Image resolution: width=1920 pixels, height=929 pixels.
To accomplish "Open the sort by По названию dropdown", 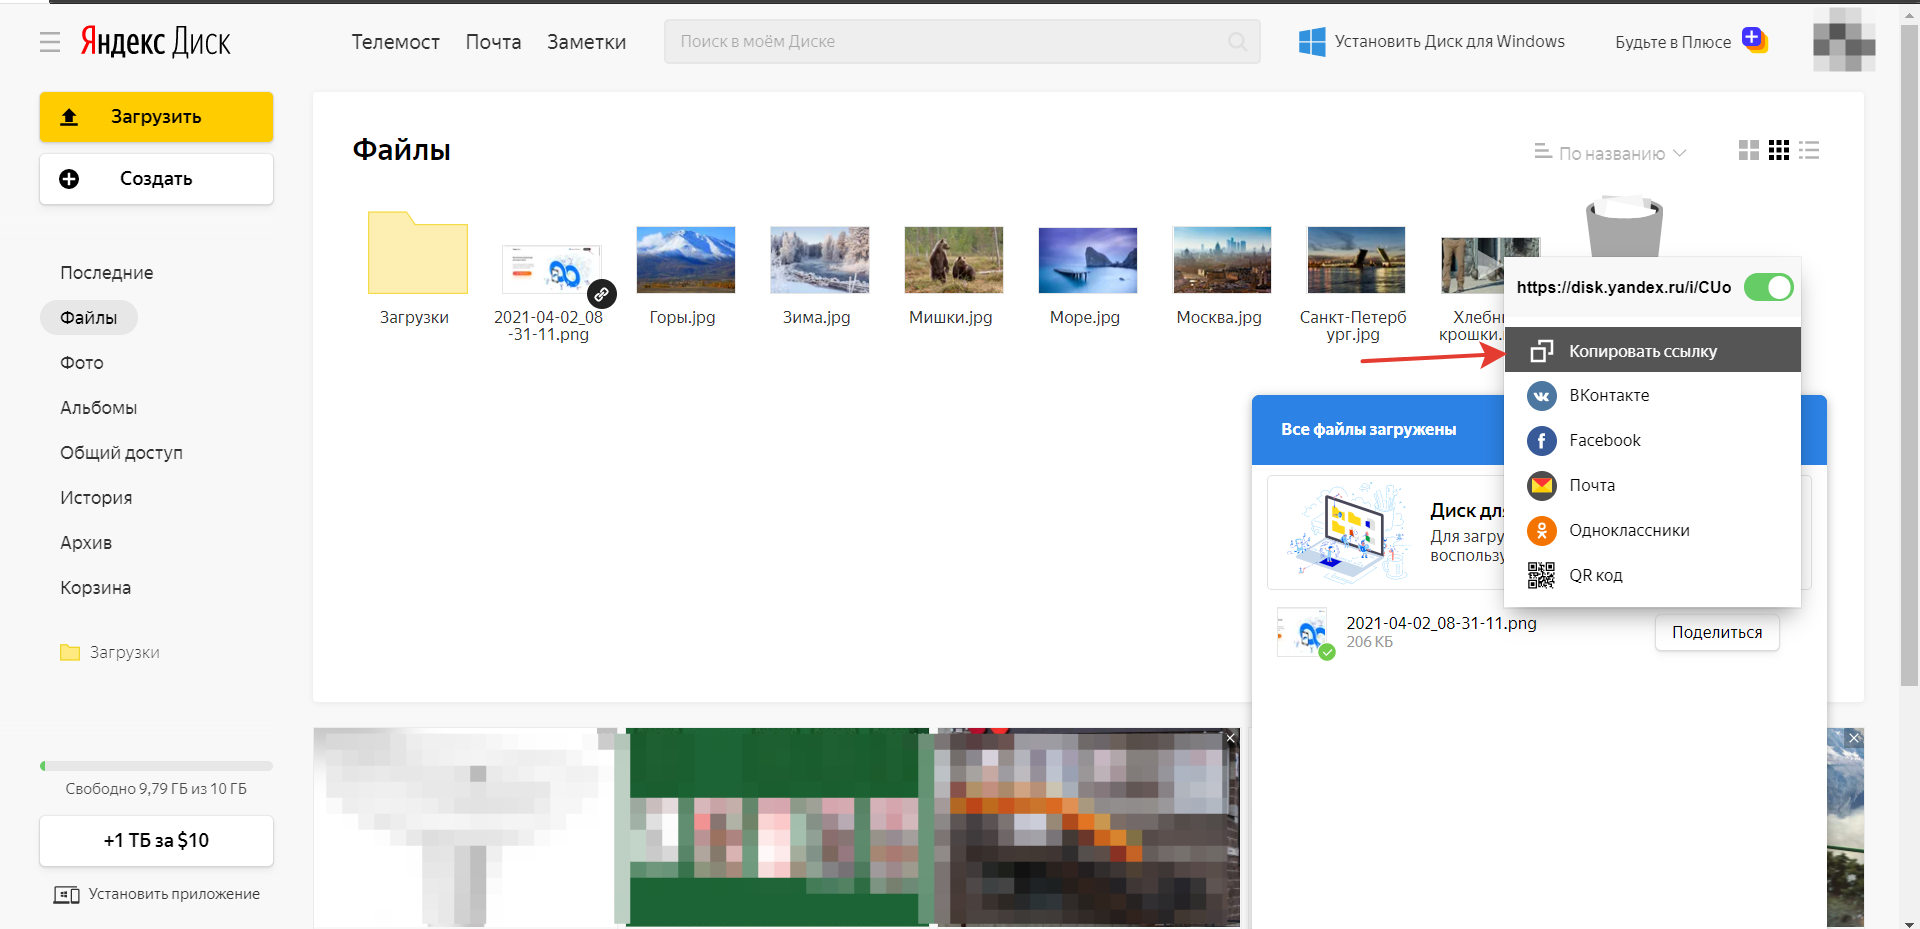I will [1611, 153].
